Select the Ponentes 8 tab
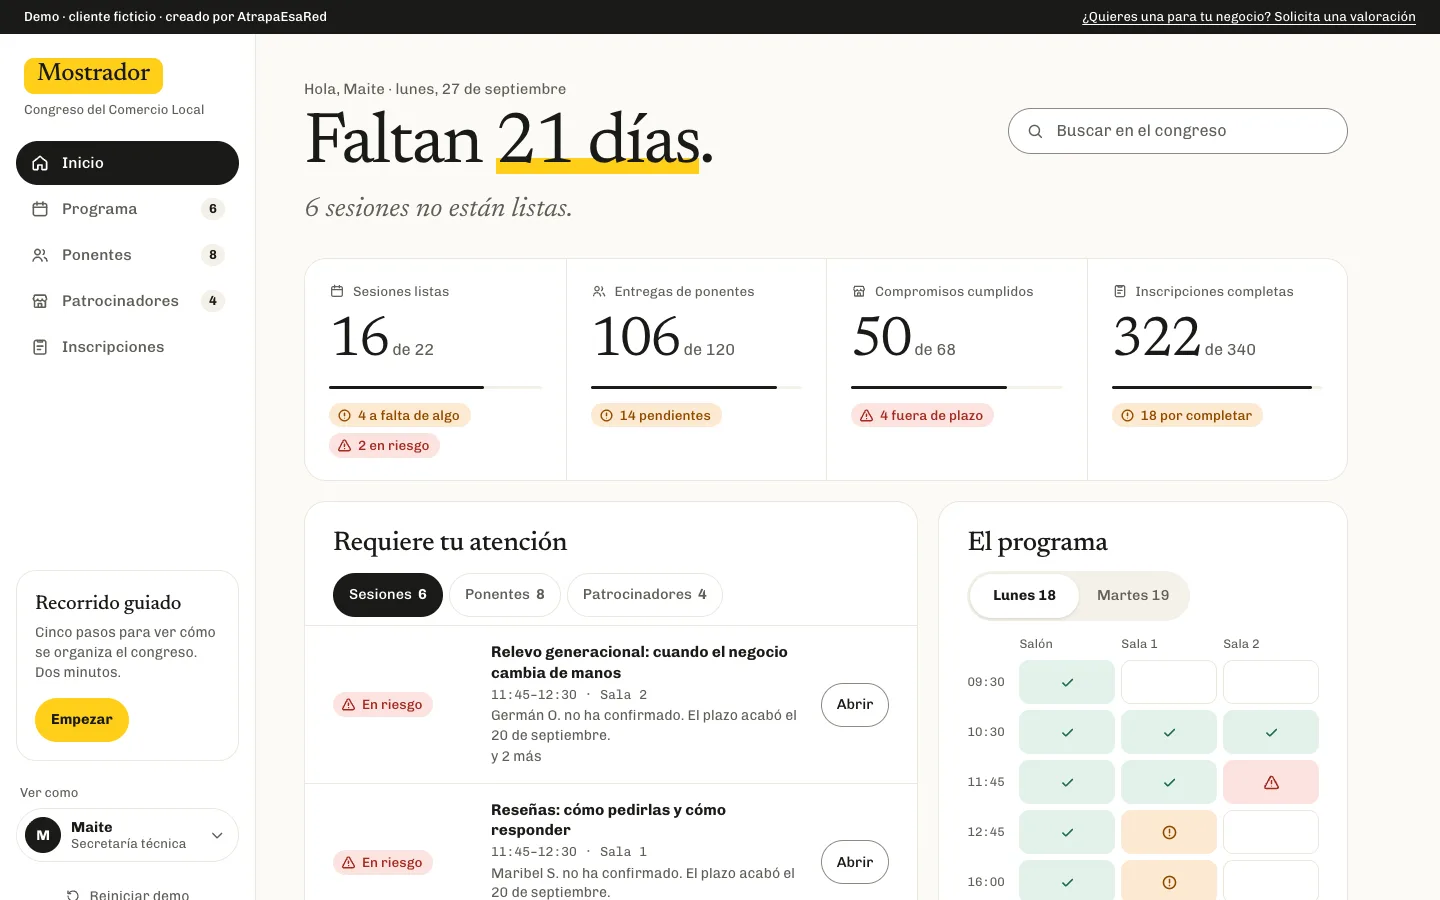1440x900 pixels. click(x=505, y=594)
